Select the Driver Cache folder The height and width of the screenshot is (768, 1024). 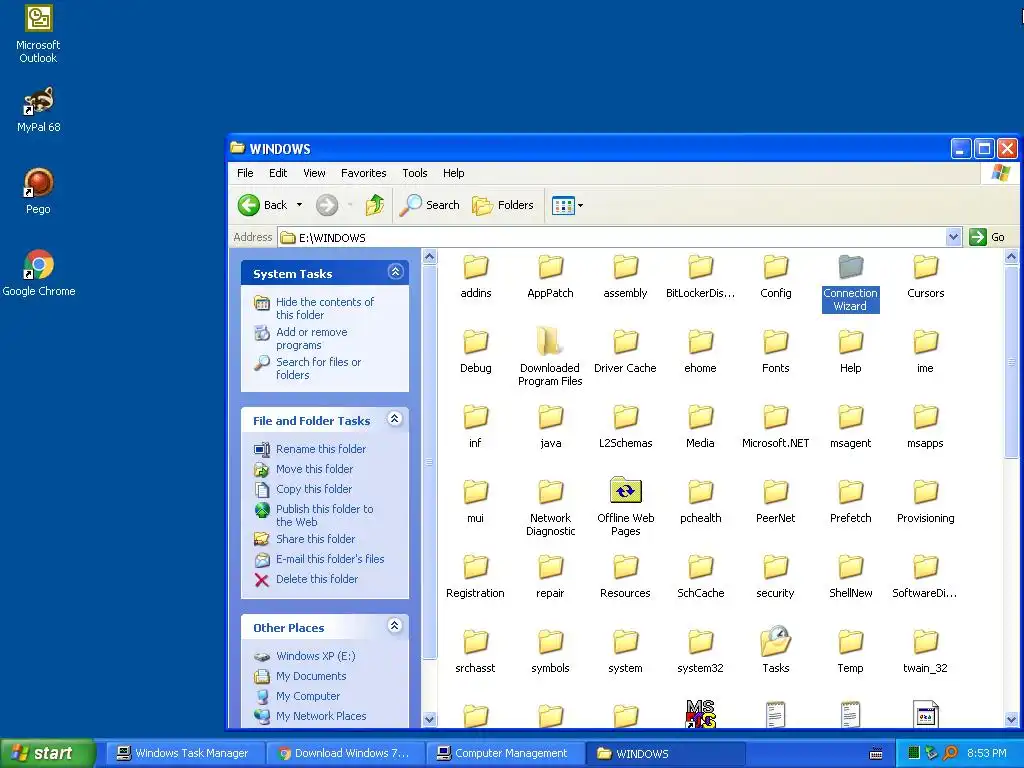(625, 352)
